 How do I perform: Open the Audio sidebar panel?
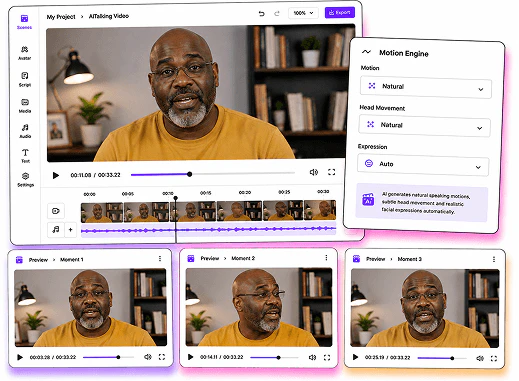tap(25, 131)
